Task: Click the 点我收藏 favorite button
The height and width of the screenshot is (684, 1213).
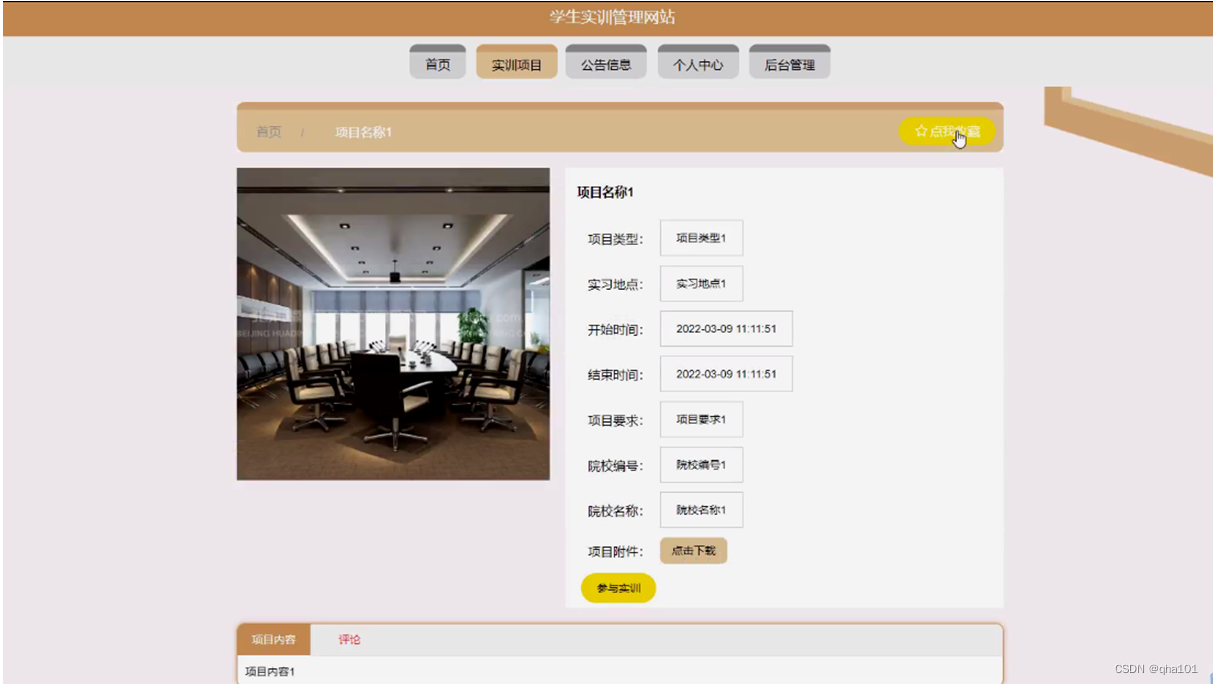Action: pos(948,130)
